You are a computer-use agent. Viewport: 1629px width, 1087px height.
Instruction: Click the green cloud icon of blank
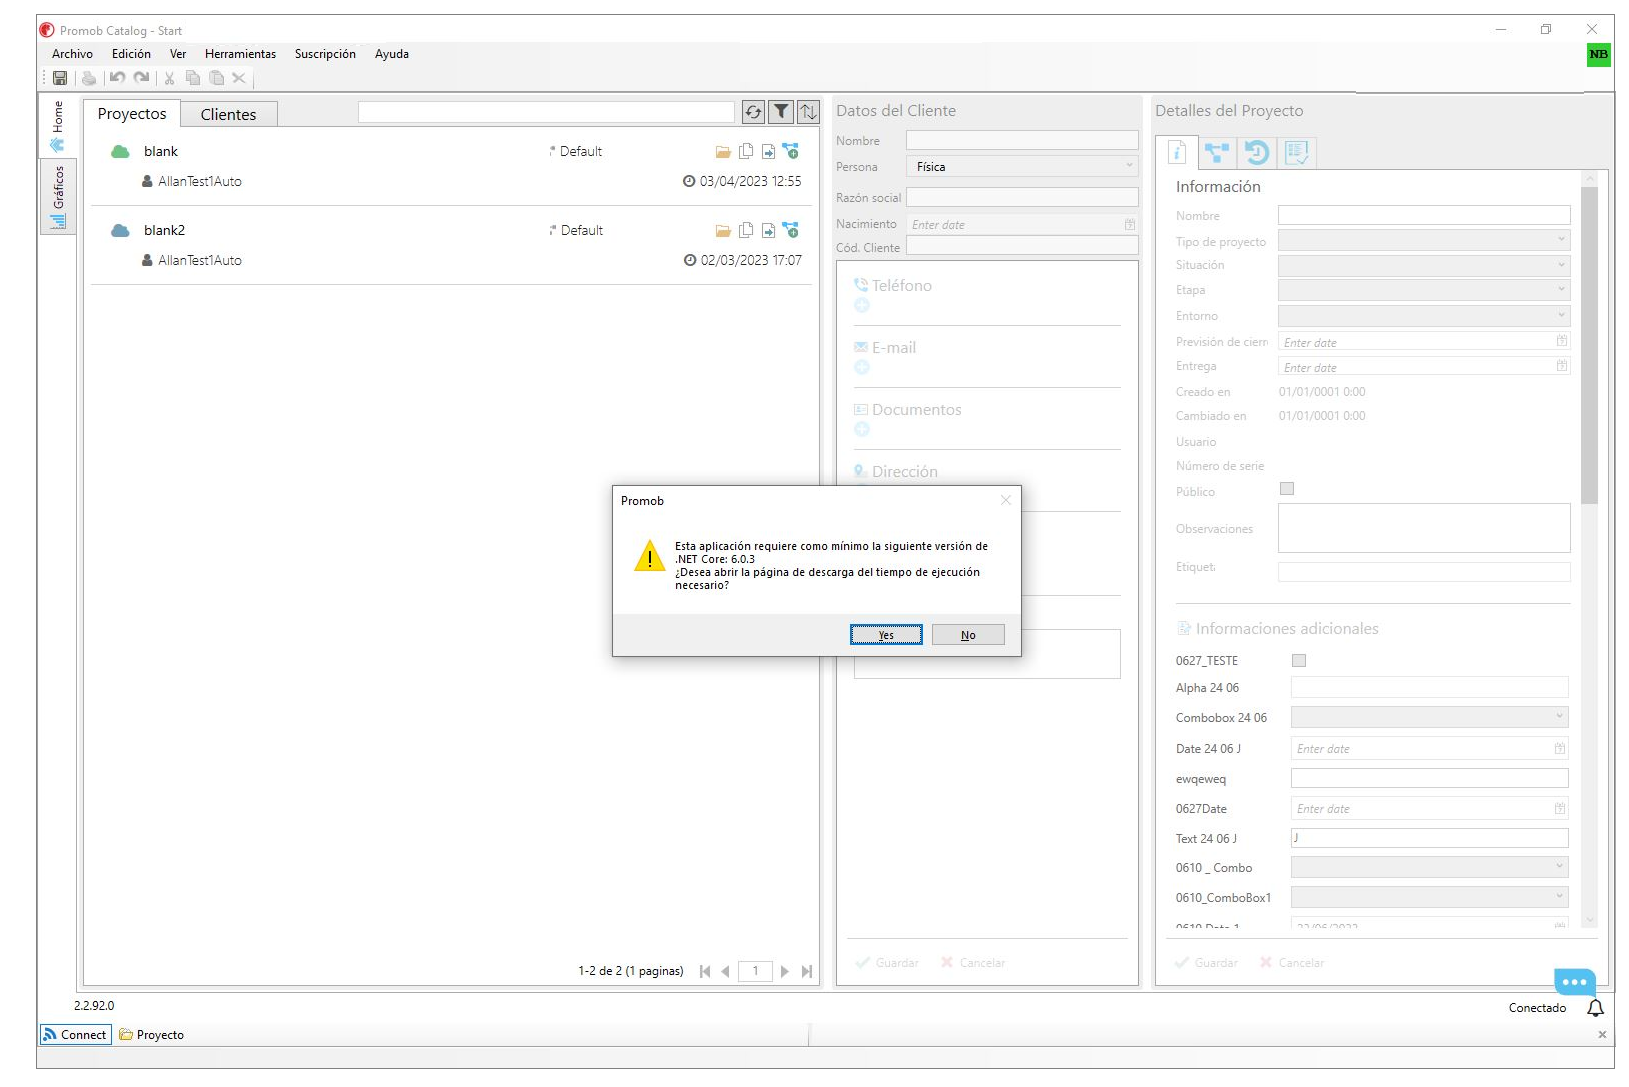click(120, 152)
